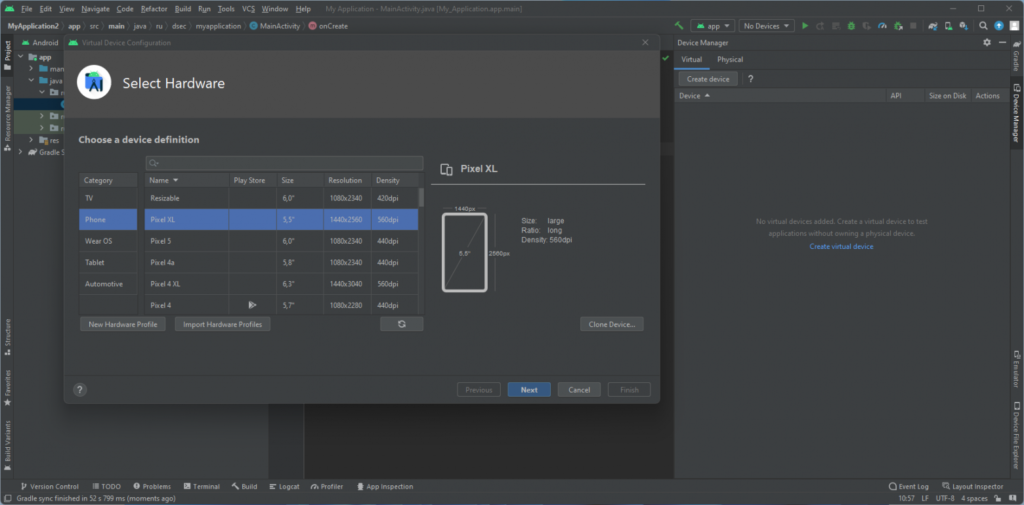Open the File menu
1024x505 pixels.
pos(27,9)
